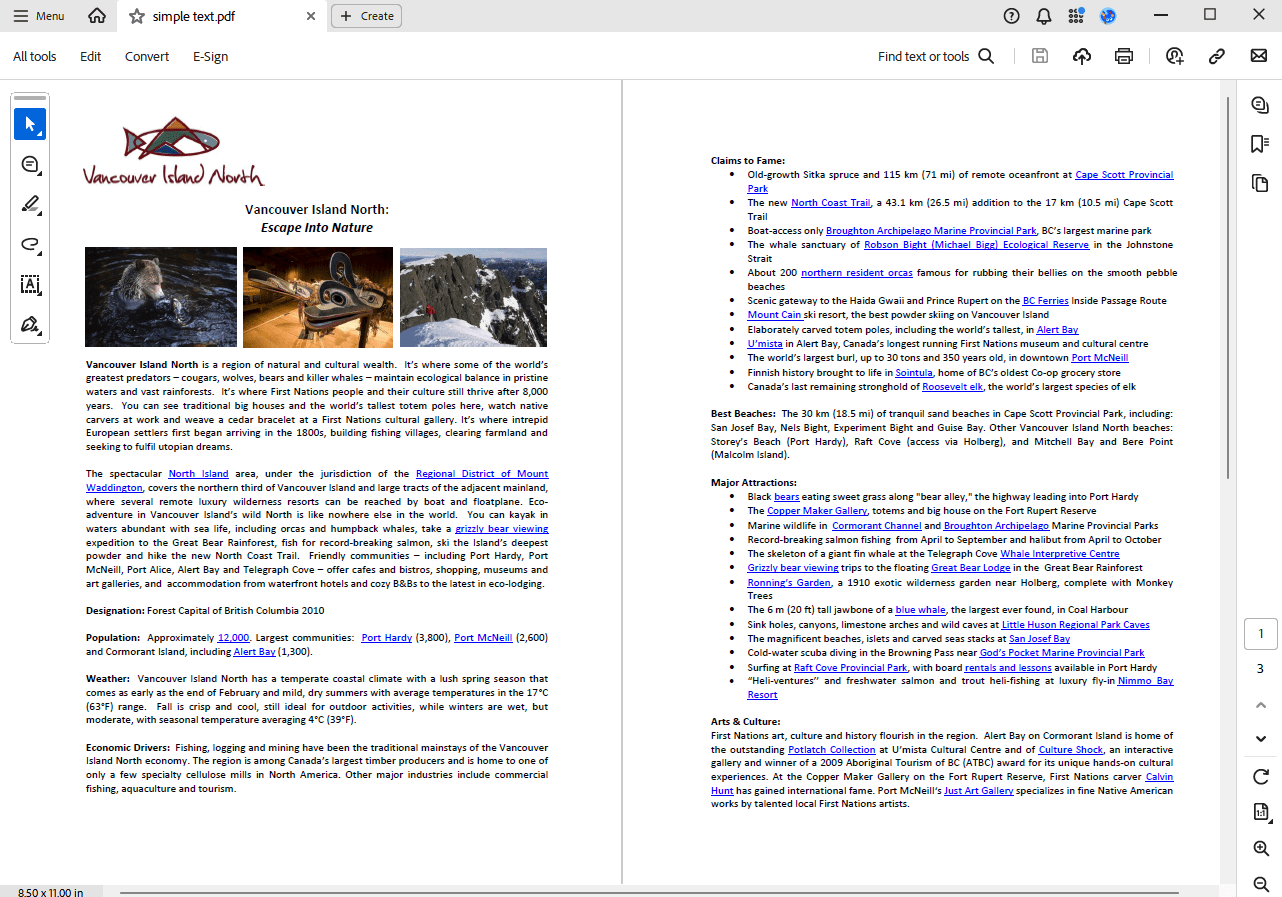Open the Menu hamburger dropdown
1282x897 pixels.
pos(39,16)
